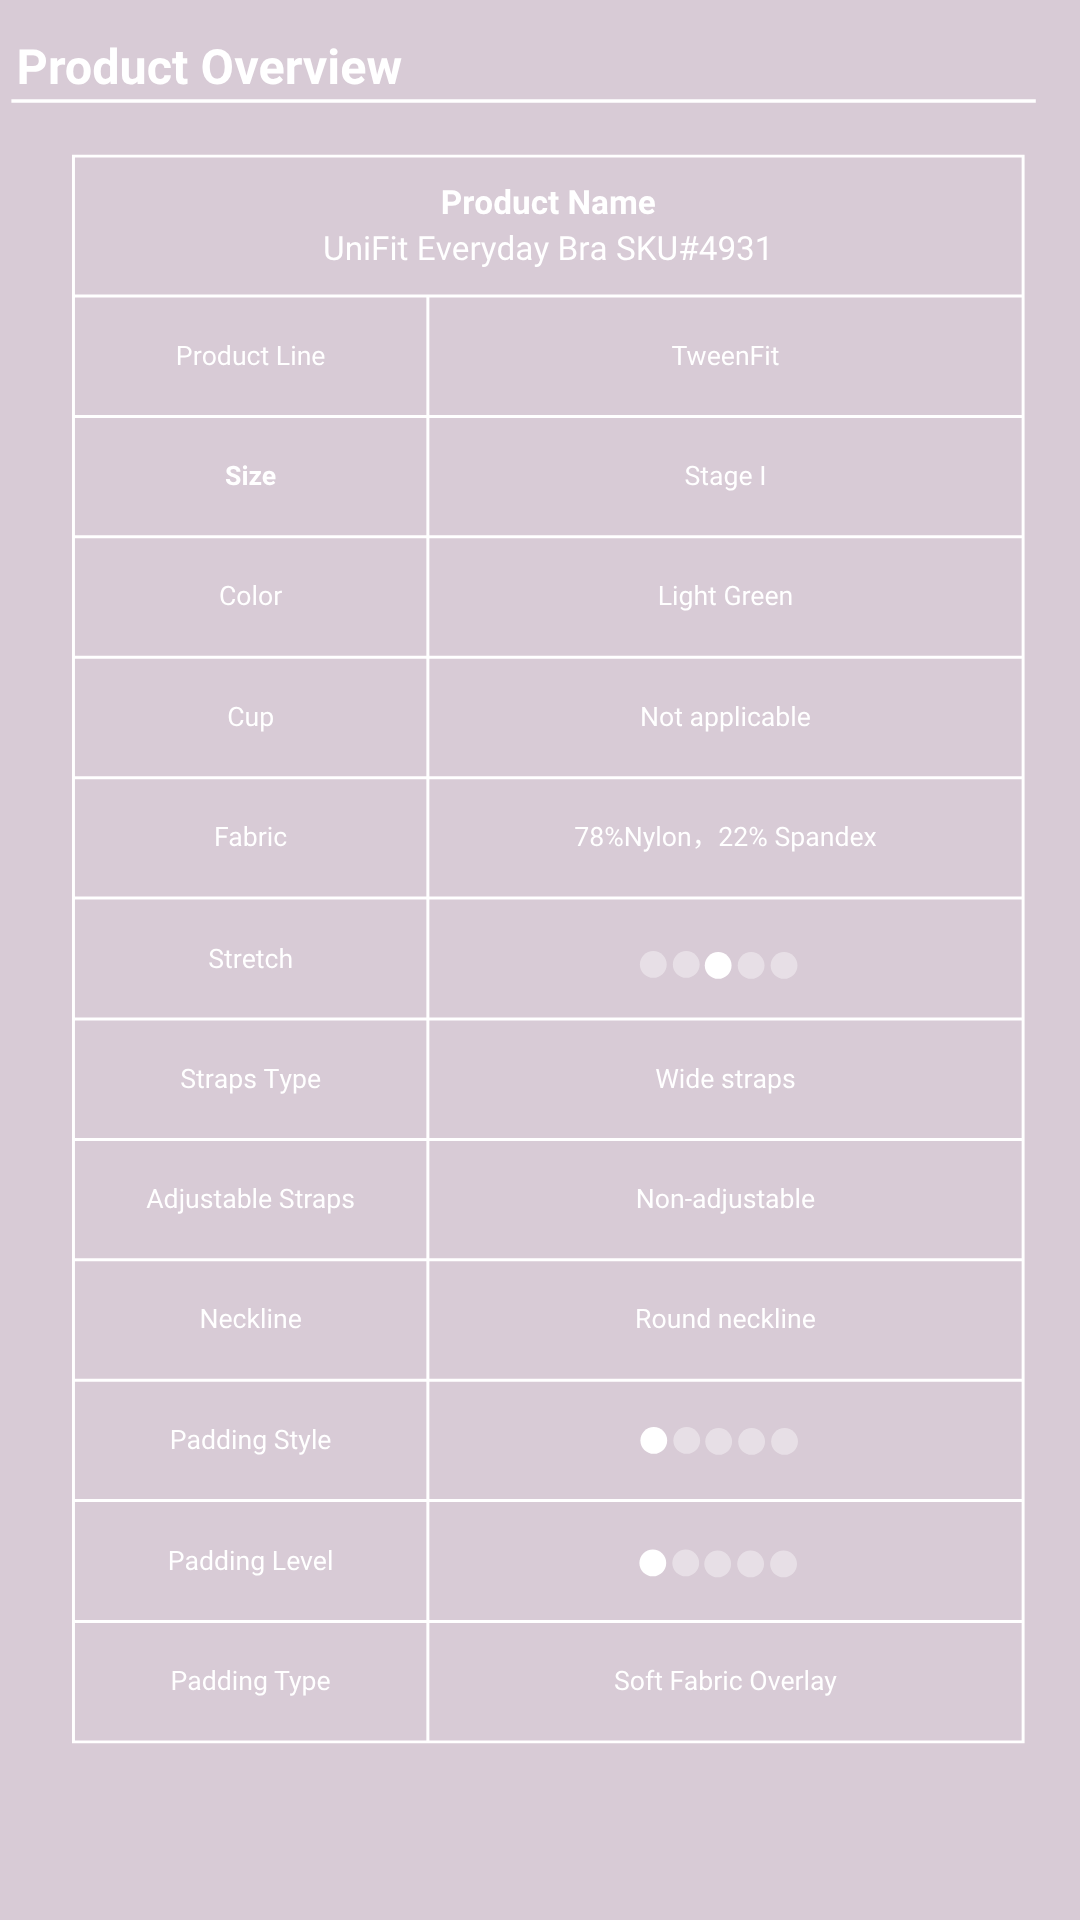Click the last dot in Stretch rating

click(x=784, y=965)
